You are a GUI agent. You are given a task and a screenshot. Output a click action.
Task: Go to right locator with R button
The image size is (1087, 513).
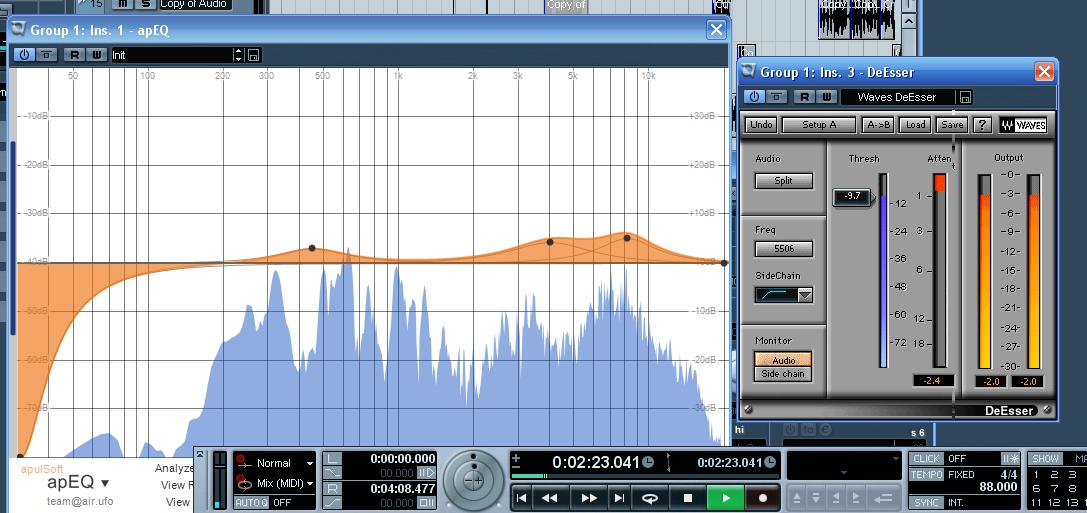(x=333, y=488)
